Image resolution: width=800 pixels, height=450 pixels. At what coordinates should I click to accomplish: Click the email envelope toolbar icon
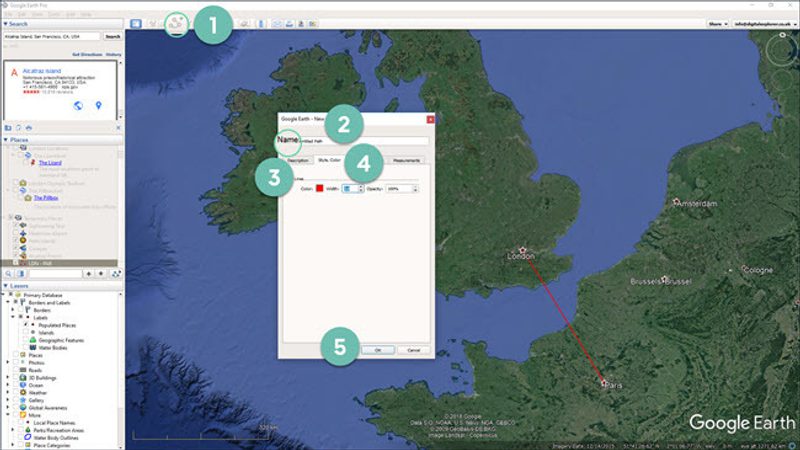(x=277, y=23)
